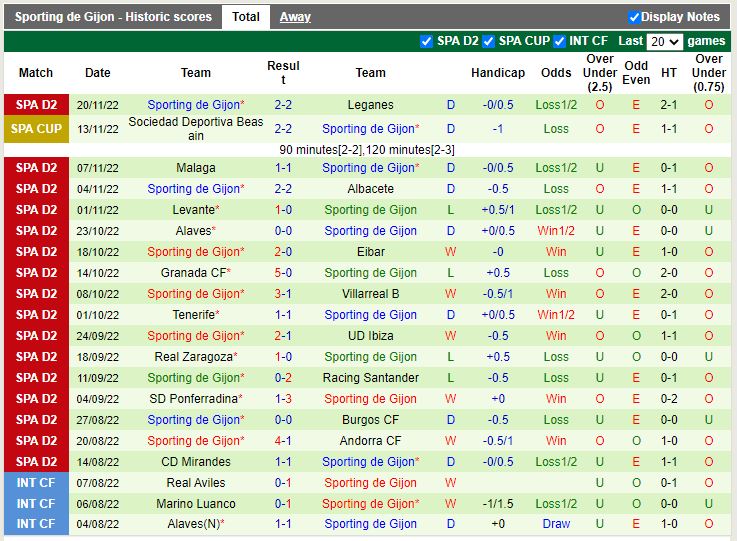
Task: Click the HT column header
Action: [x=669, y=73]
